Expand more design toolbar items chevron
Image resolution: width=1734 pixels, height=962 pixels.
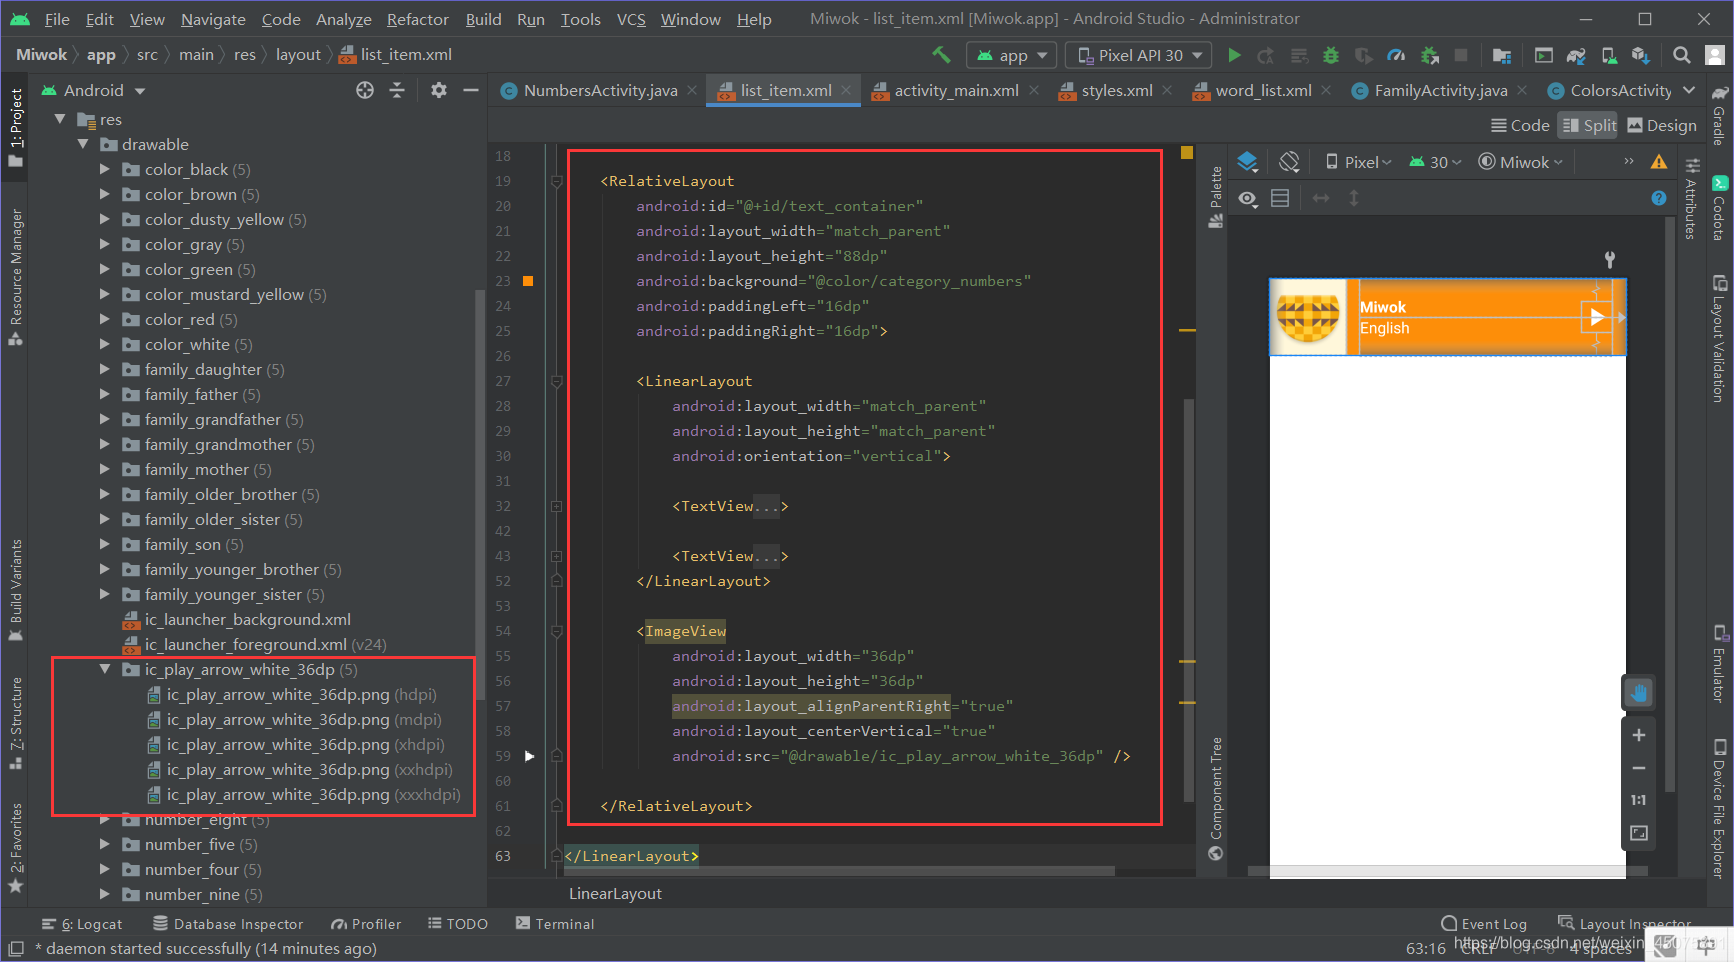1629,161
